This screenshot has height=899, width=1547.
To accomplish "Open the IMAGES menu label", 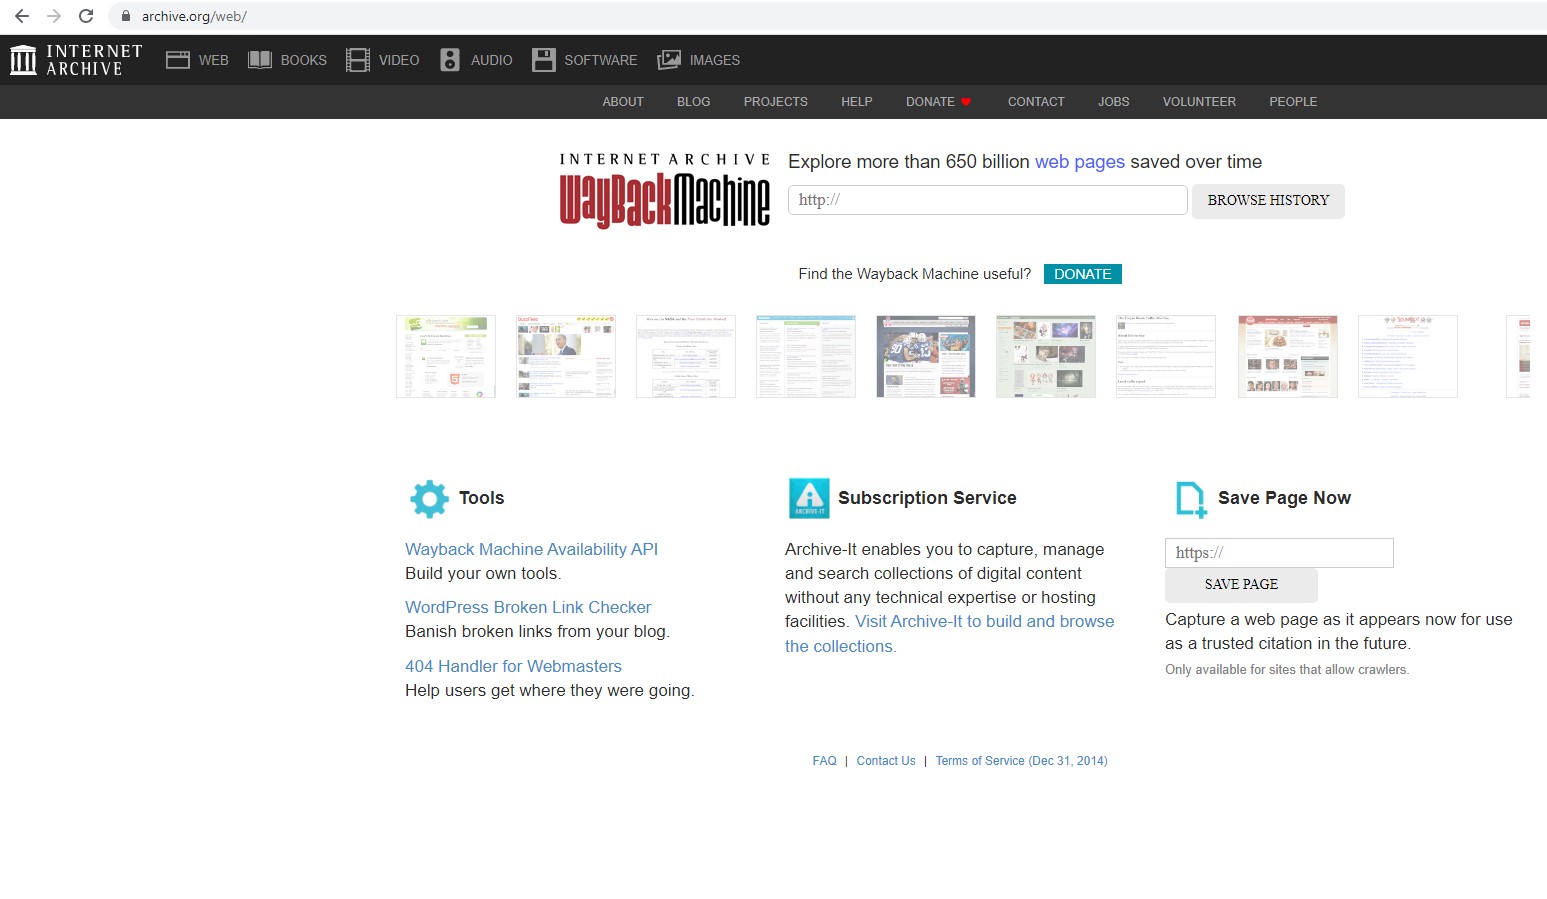I will [715, 60].
